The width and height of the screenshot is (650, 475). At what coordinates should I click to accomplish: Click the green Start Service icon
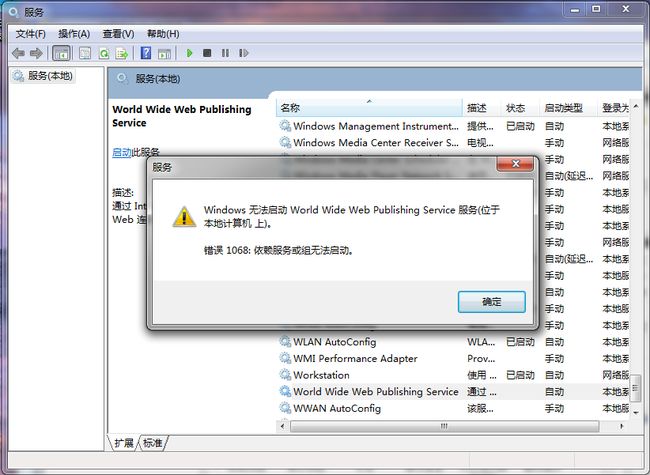pos(189,53)
